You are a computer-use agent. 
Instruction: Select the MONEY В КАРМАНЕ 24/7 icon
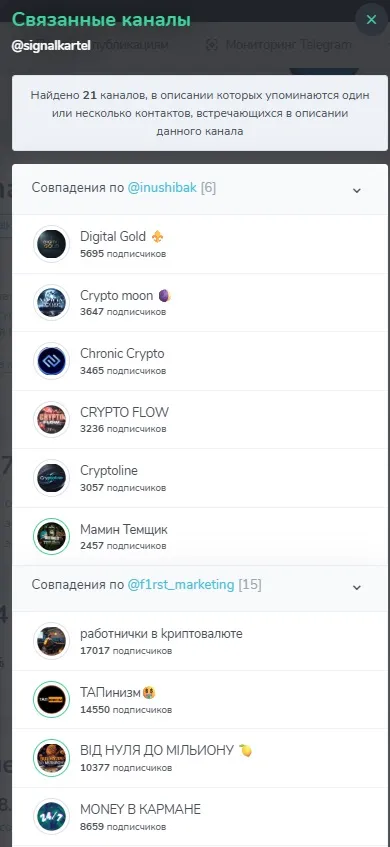tap(51, 817)
